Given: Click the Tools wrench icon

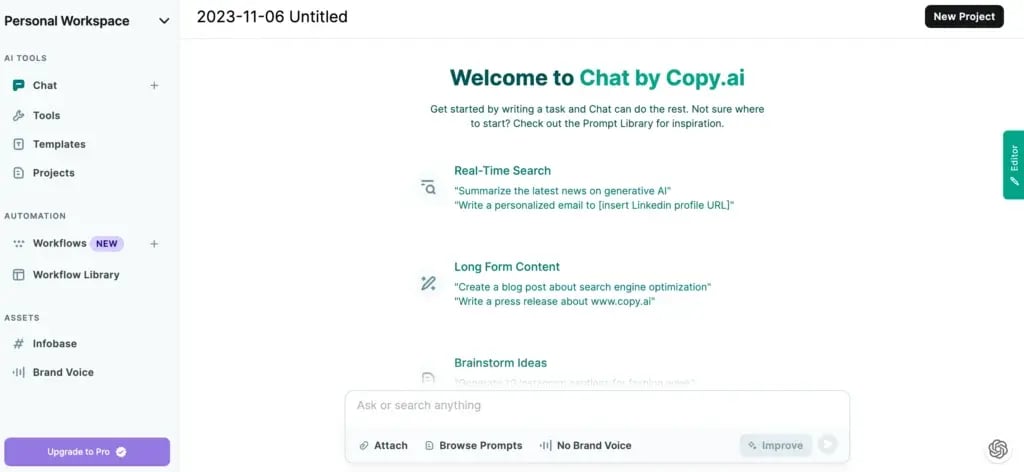Looking at the screenshot, I should tap(18, 116).
